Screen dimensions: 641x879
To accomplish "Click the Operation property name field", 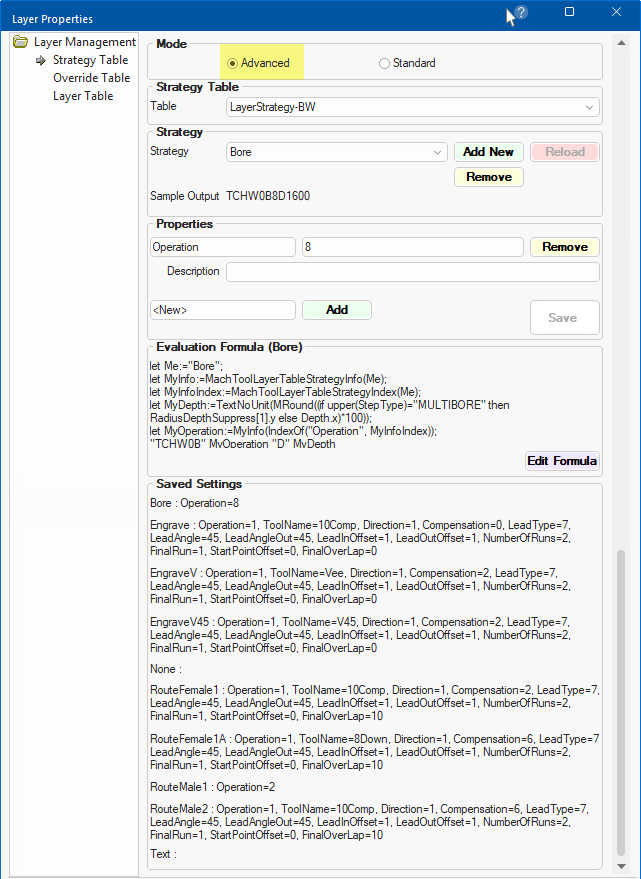I will (222, 247).
